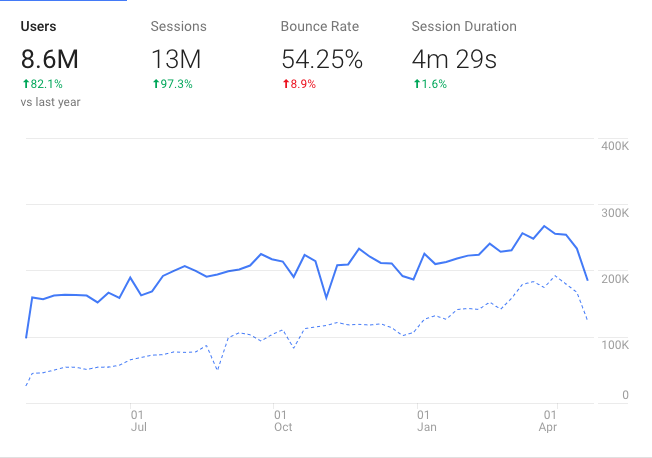Click the 13M sessions value
The image size is (652, 458).
coord(177,59)
